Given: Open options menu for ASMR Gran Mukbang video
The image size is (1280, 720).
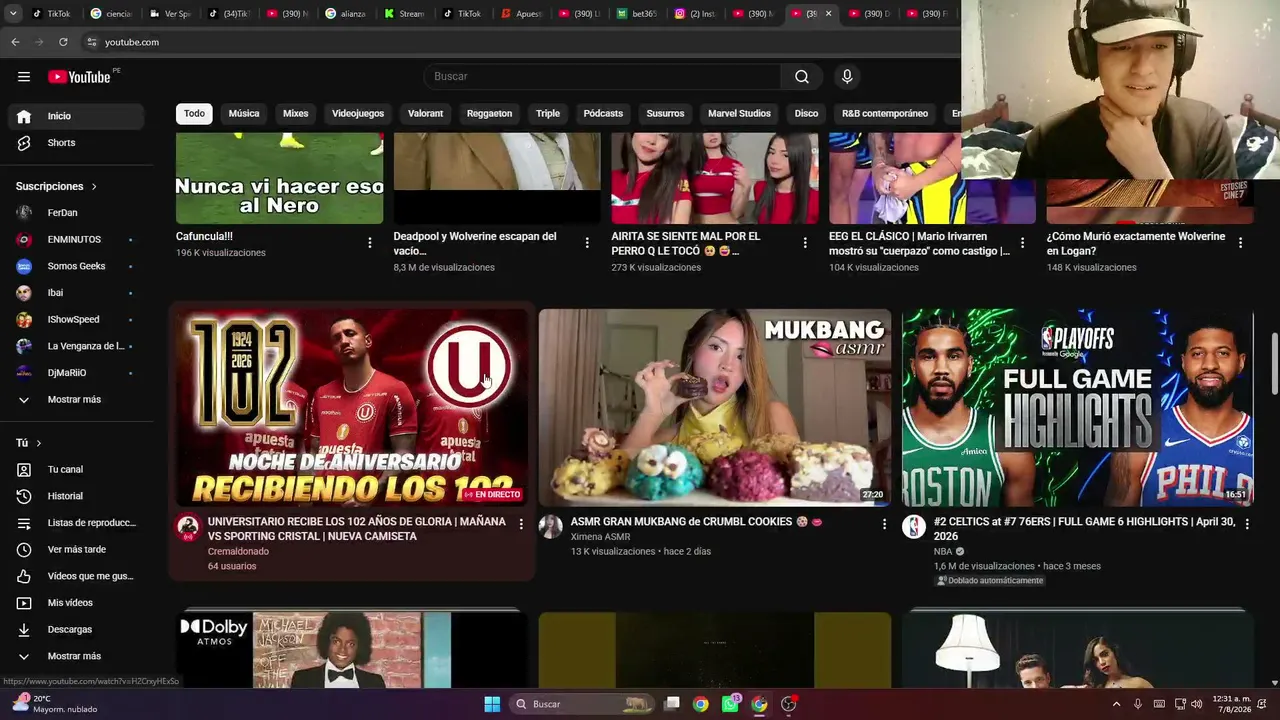Looking at the screenshot, I should (x=884, y=524).
